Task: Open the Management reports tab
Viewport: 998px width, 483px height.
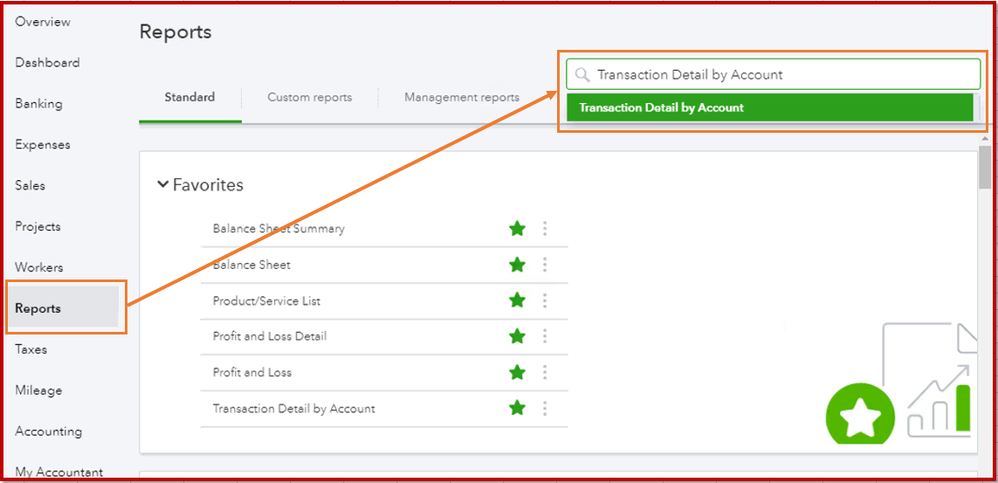Action: tap(461, 97)
